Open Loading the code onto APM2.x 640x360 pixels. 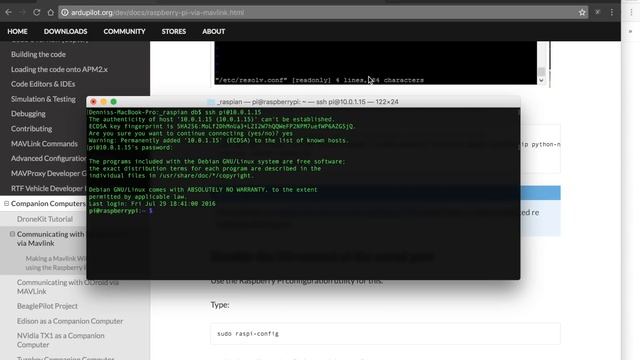(x=59, y=69)
